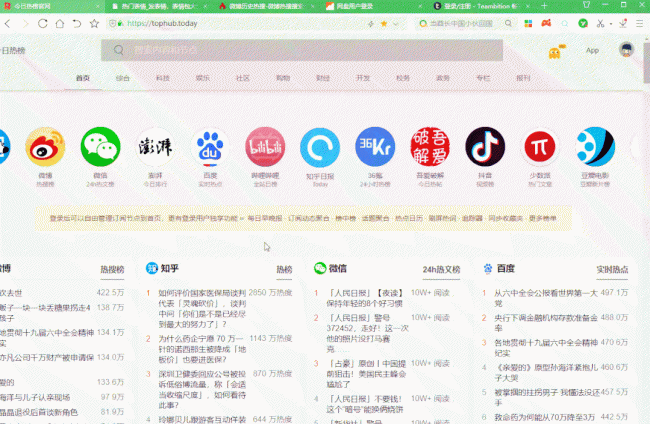
Task: Switch to the 科技 navigation tab
Action: (x=162, y=78)
